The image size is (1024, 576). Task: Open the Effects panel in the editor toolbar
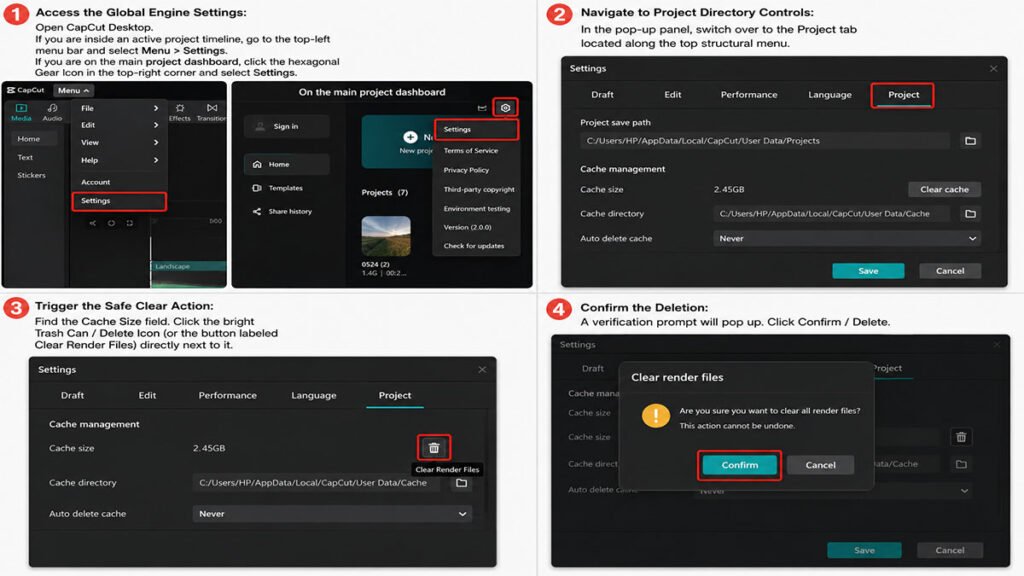(180, 112)
